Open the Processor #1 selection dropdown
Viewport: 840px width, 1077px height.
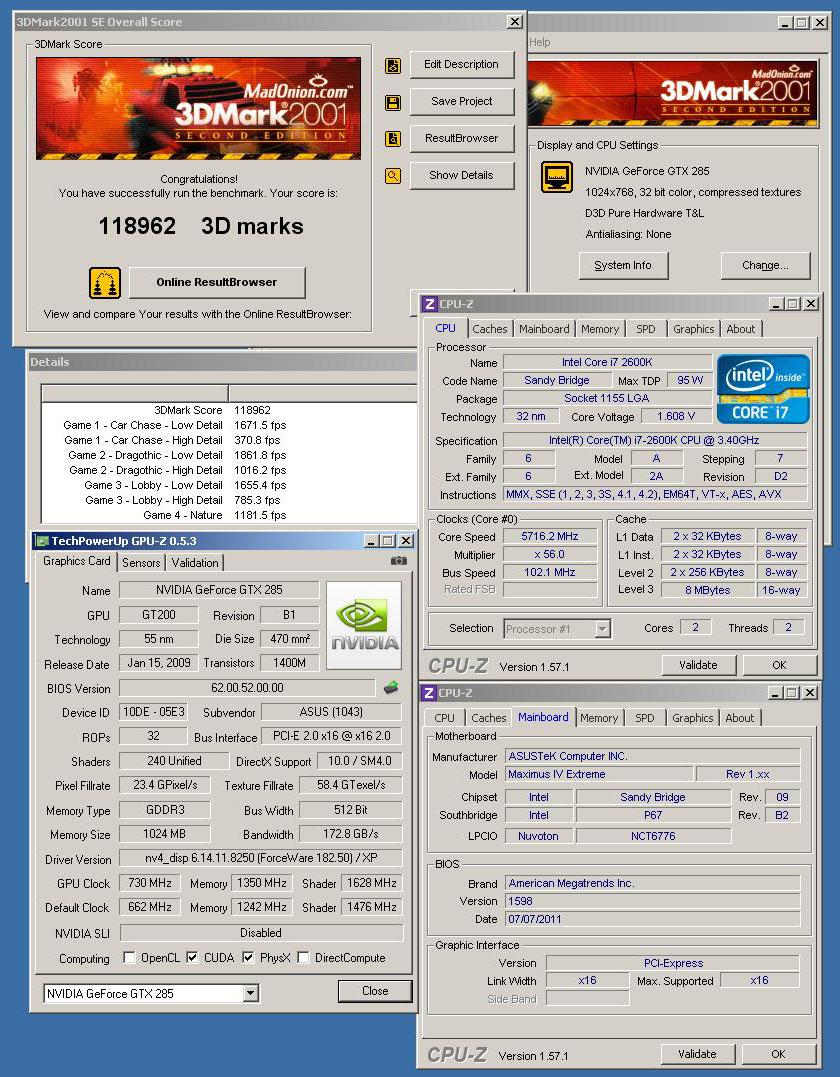click(x=602, y=628)
